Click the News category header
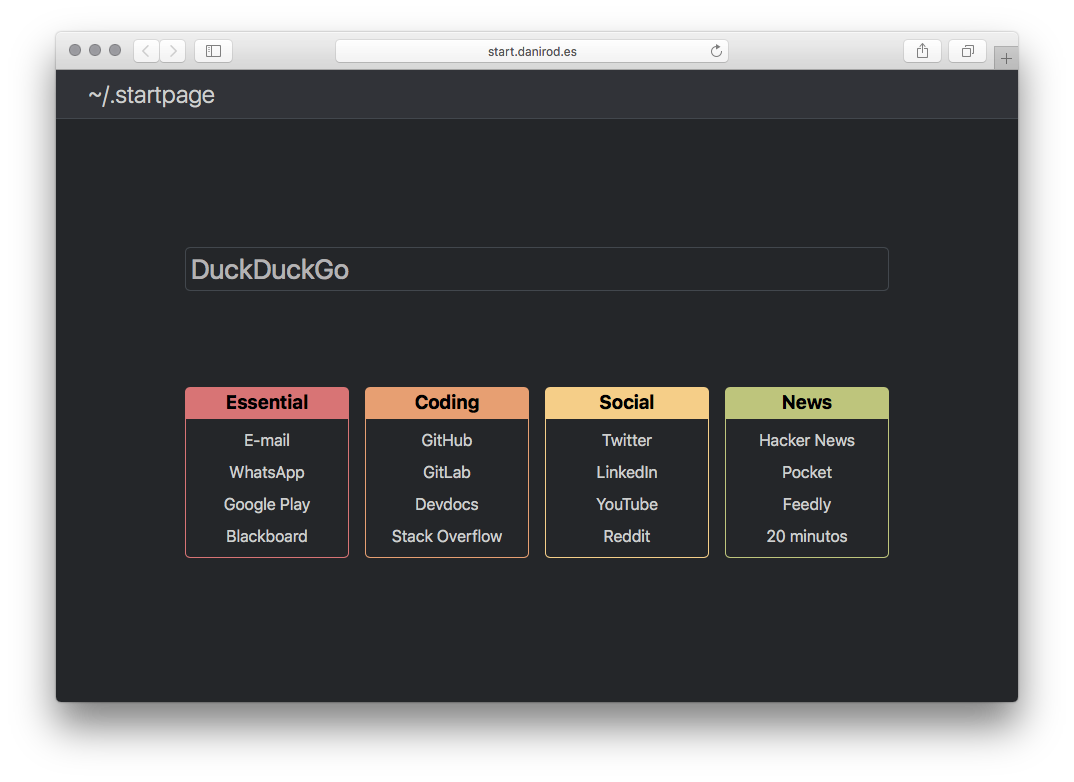The image size is (1074, 782). tap(807, 403)
